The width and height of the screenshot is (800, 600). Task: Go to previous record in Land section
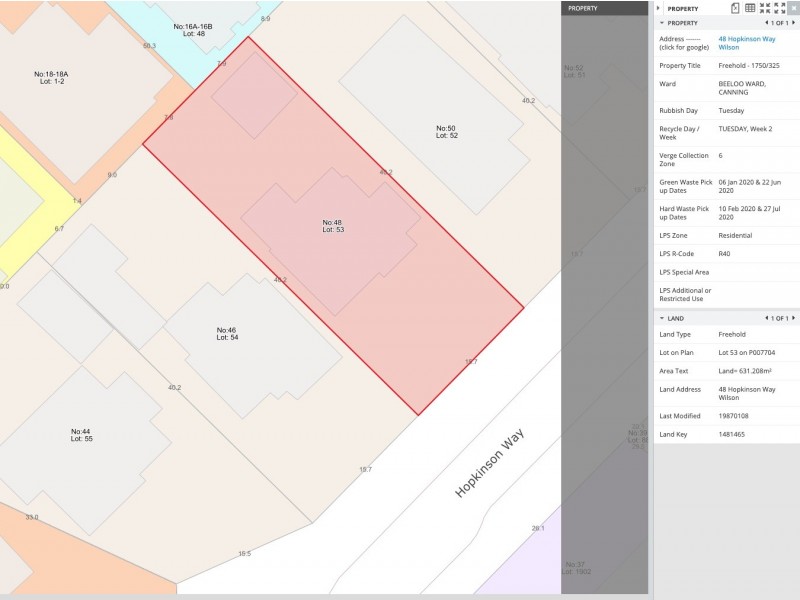pyautogui.click(x=766, y=318)
